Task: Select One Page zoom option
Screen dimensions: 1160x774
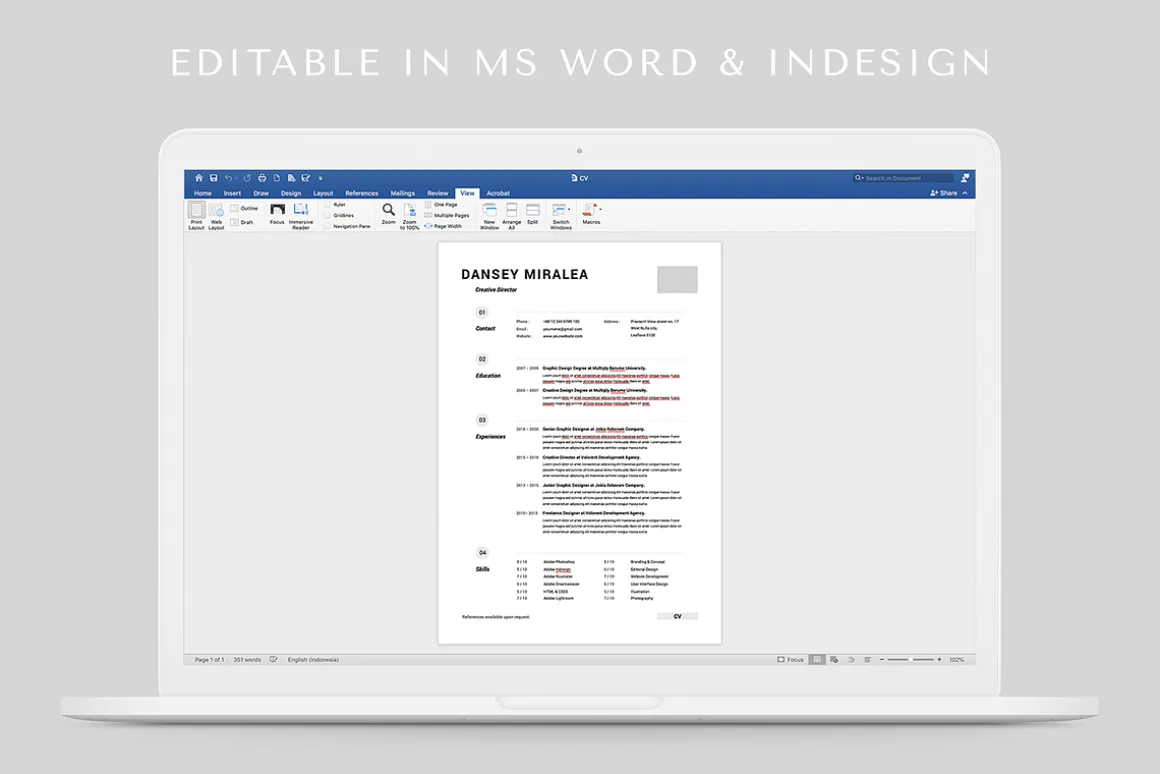Action: (x=441, y=204)
